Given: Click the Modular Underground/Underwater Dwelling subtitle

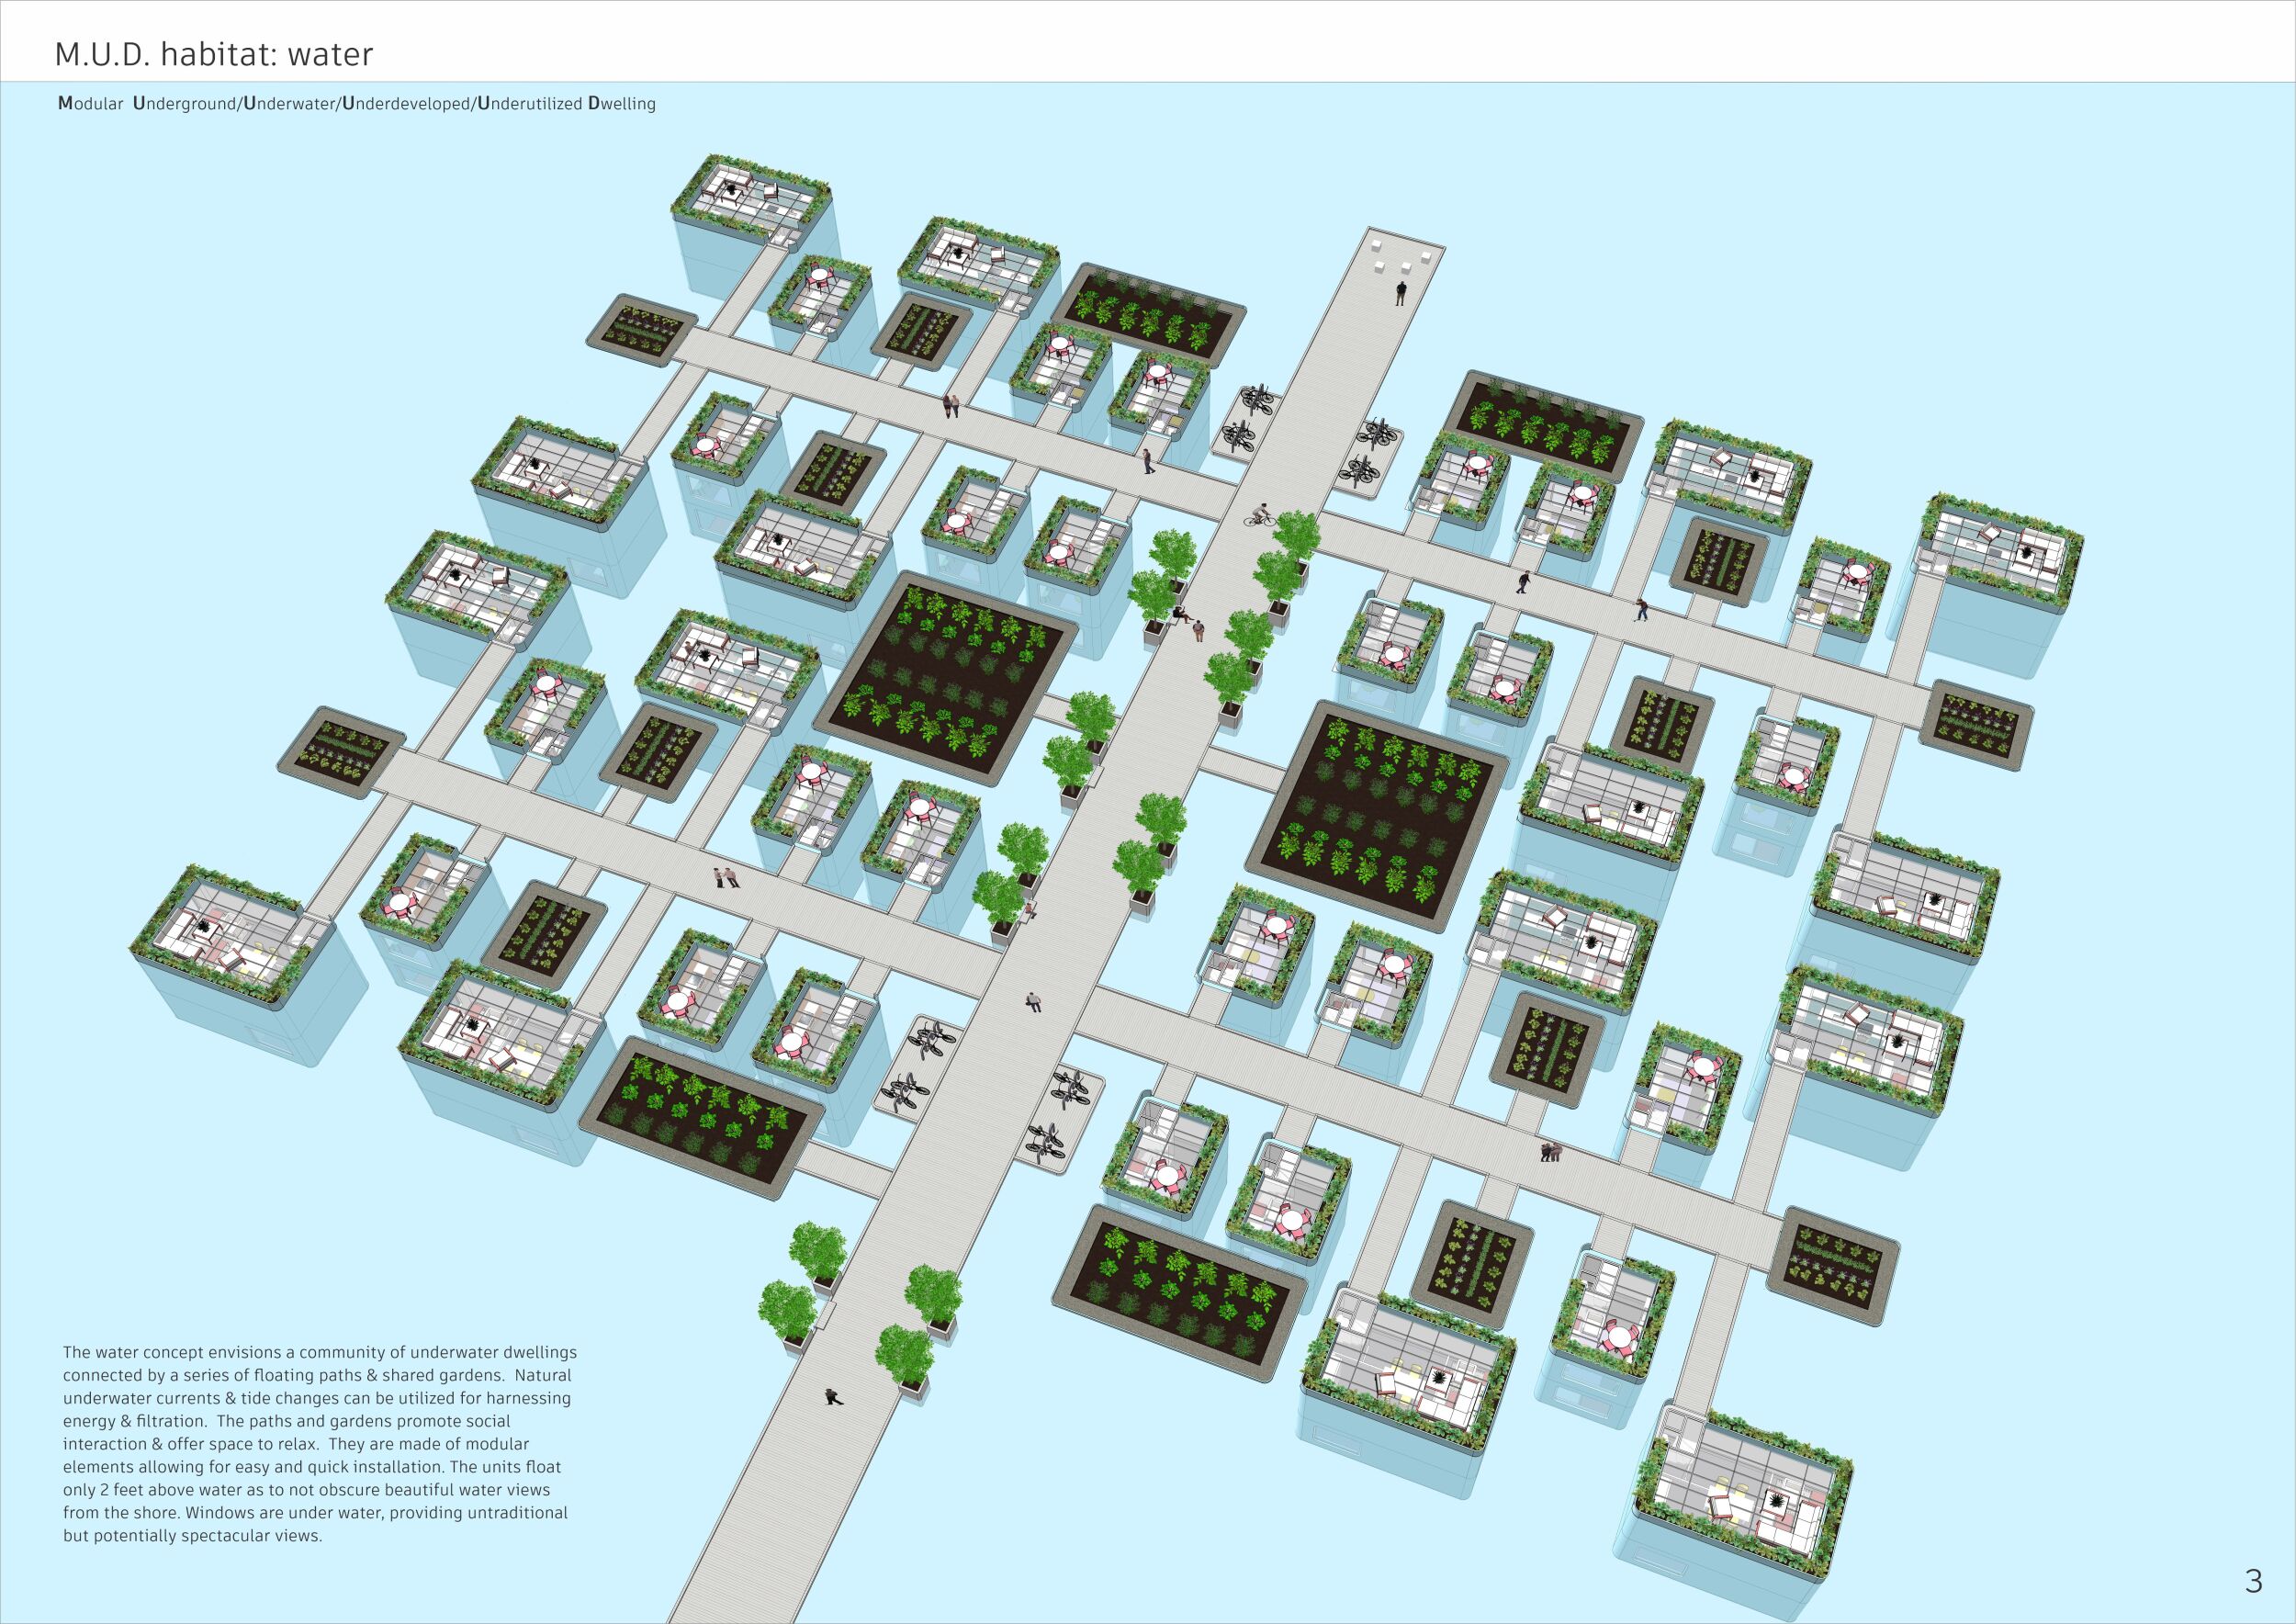Looking at the screenshot, I should click(x=357, y=104).
